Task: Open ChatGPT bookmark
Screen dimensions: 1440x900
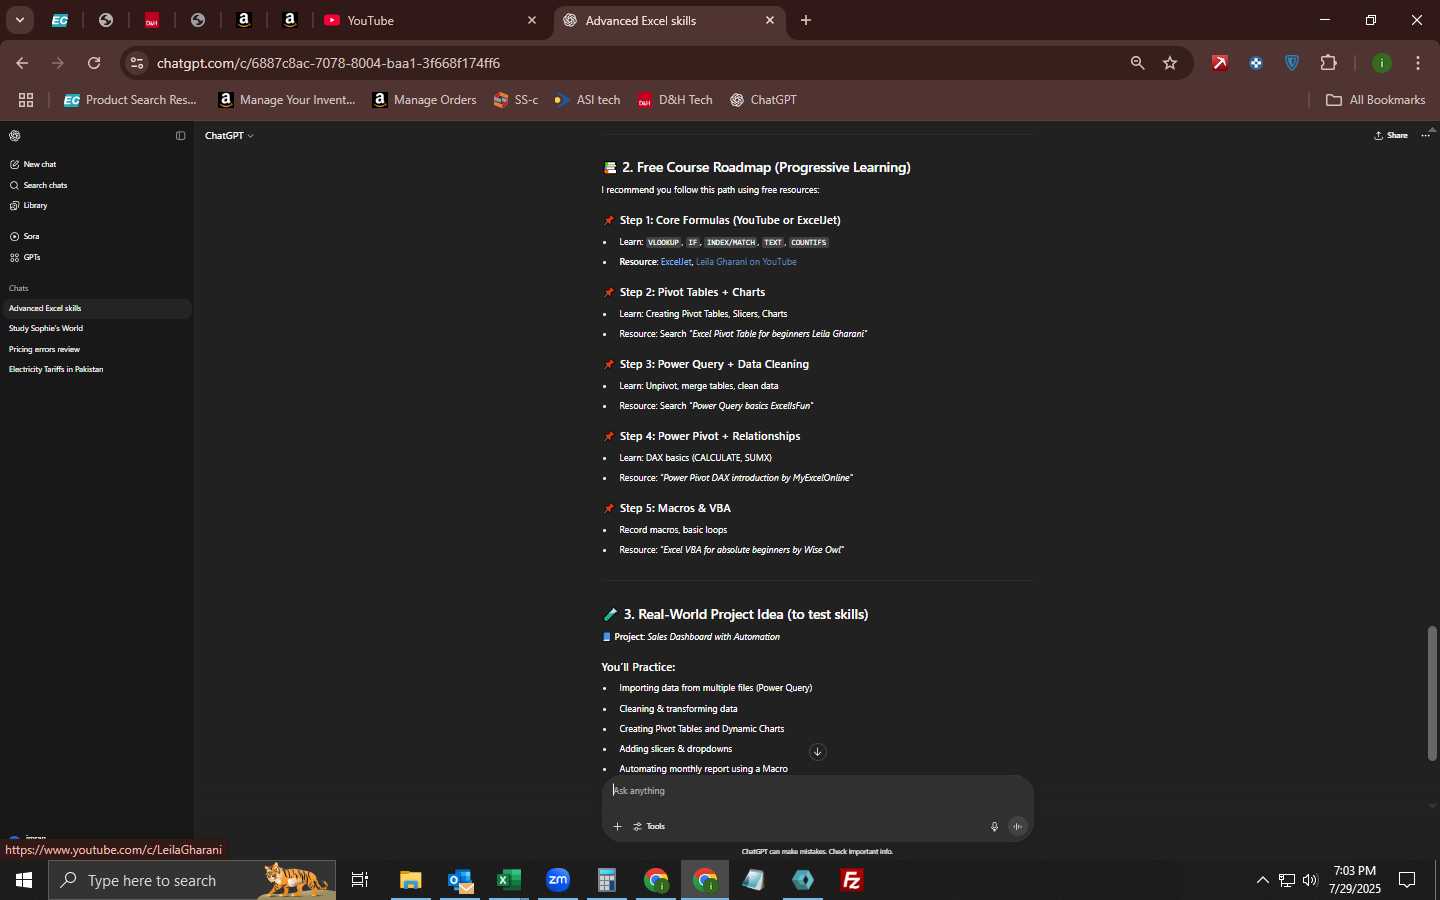Action: 764,100
